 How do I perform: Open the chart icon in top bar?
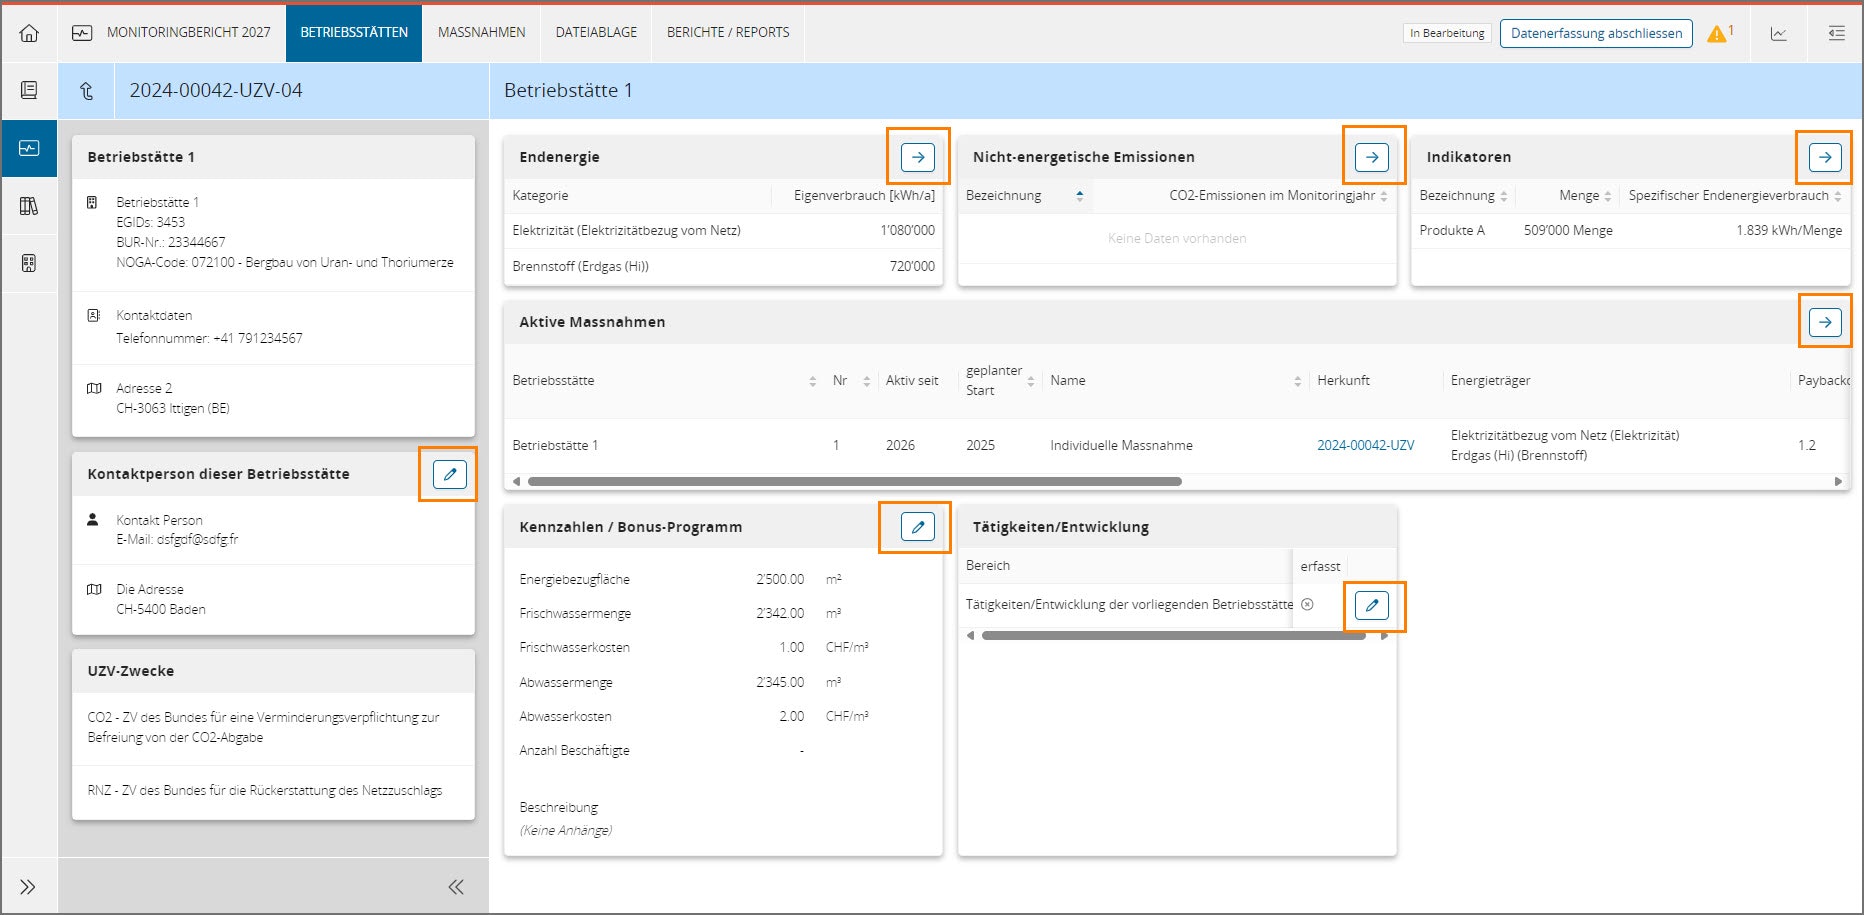point(1778,34)
